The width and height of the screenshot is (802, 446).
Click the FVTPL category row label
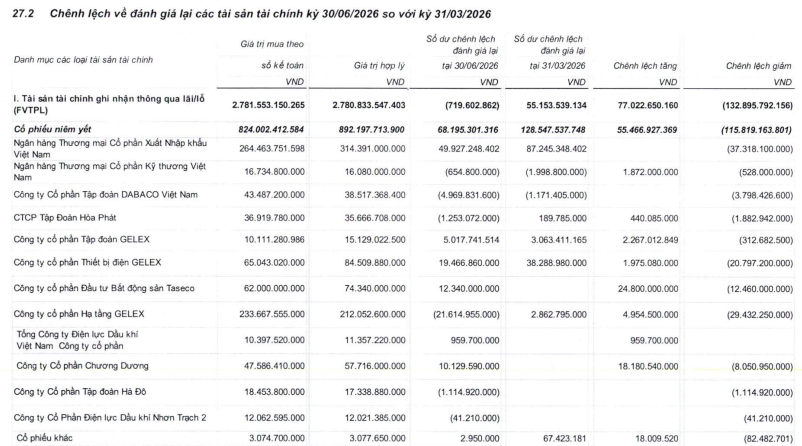pyautogui.click(x=109, y=104)
